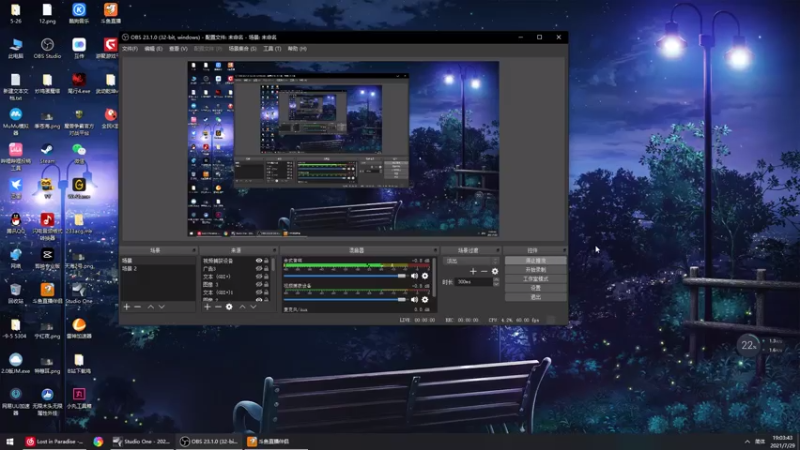Show hidden system tray icons chevron
800x450 pixels.
[747, 441]
